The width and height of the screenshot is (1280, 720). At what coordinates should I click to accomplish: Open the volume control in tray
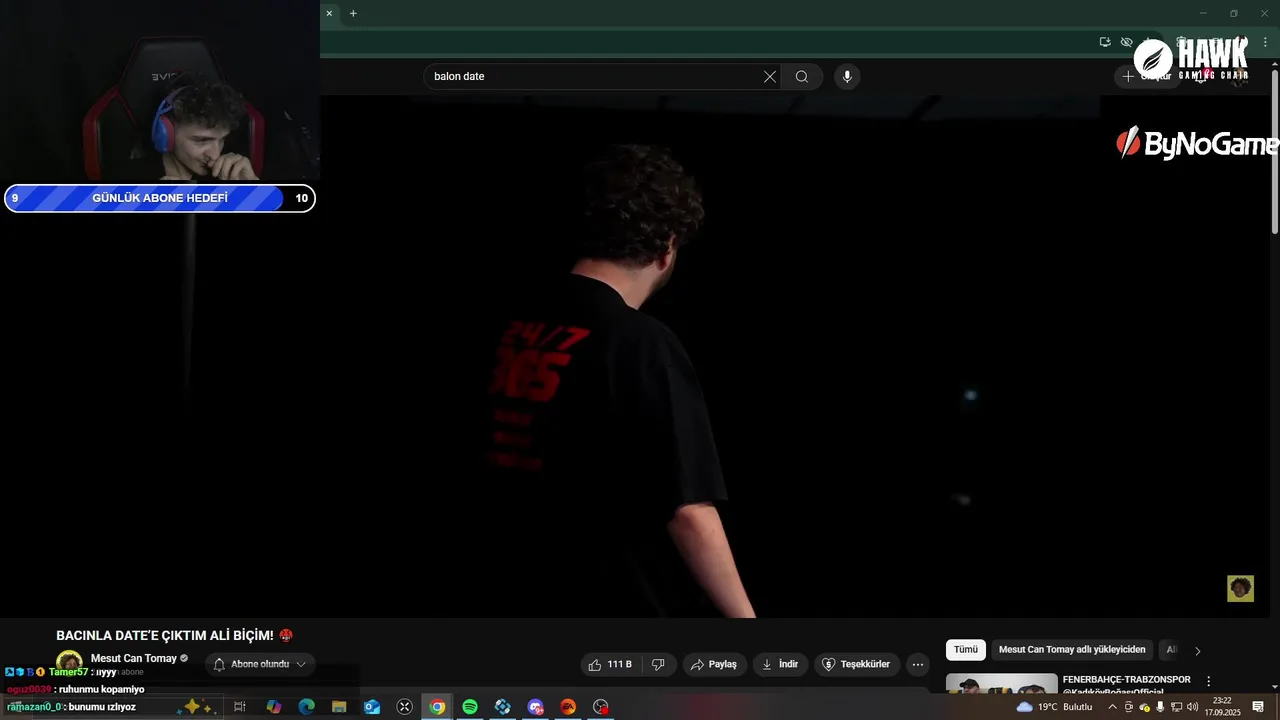click(x=1192, y=707)
